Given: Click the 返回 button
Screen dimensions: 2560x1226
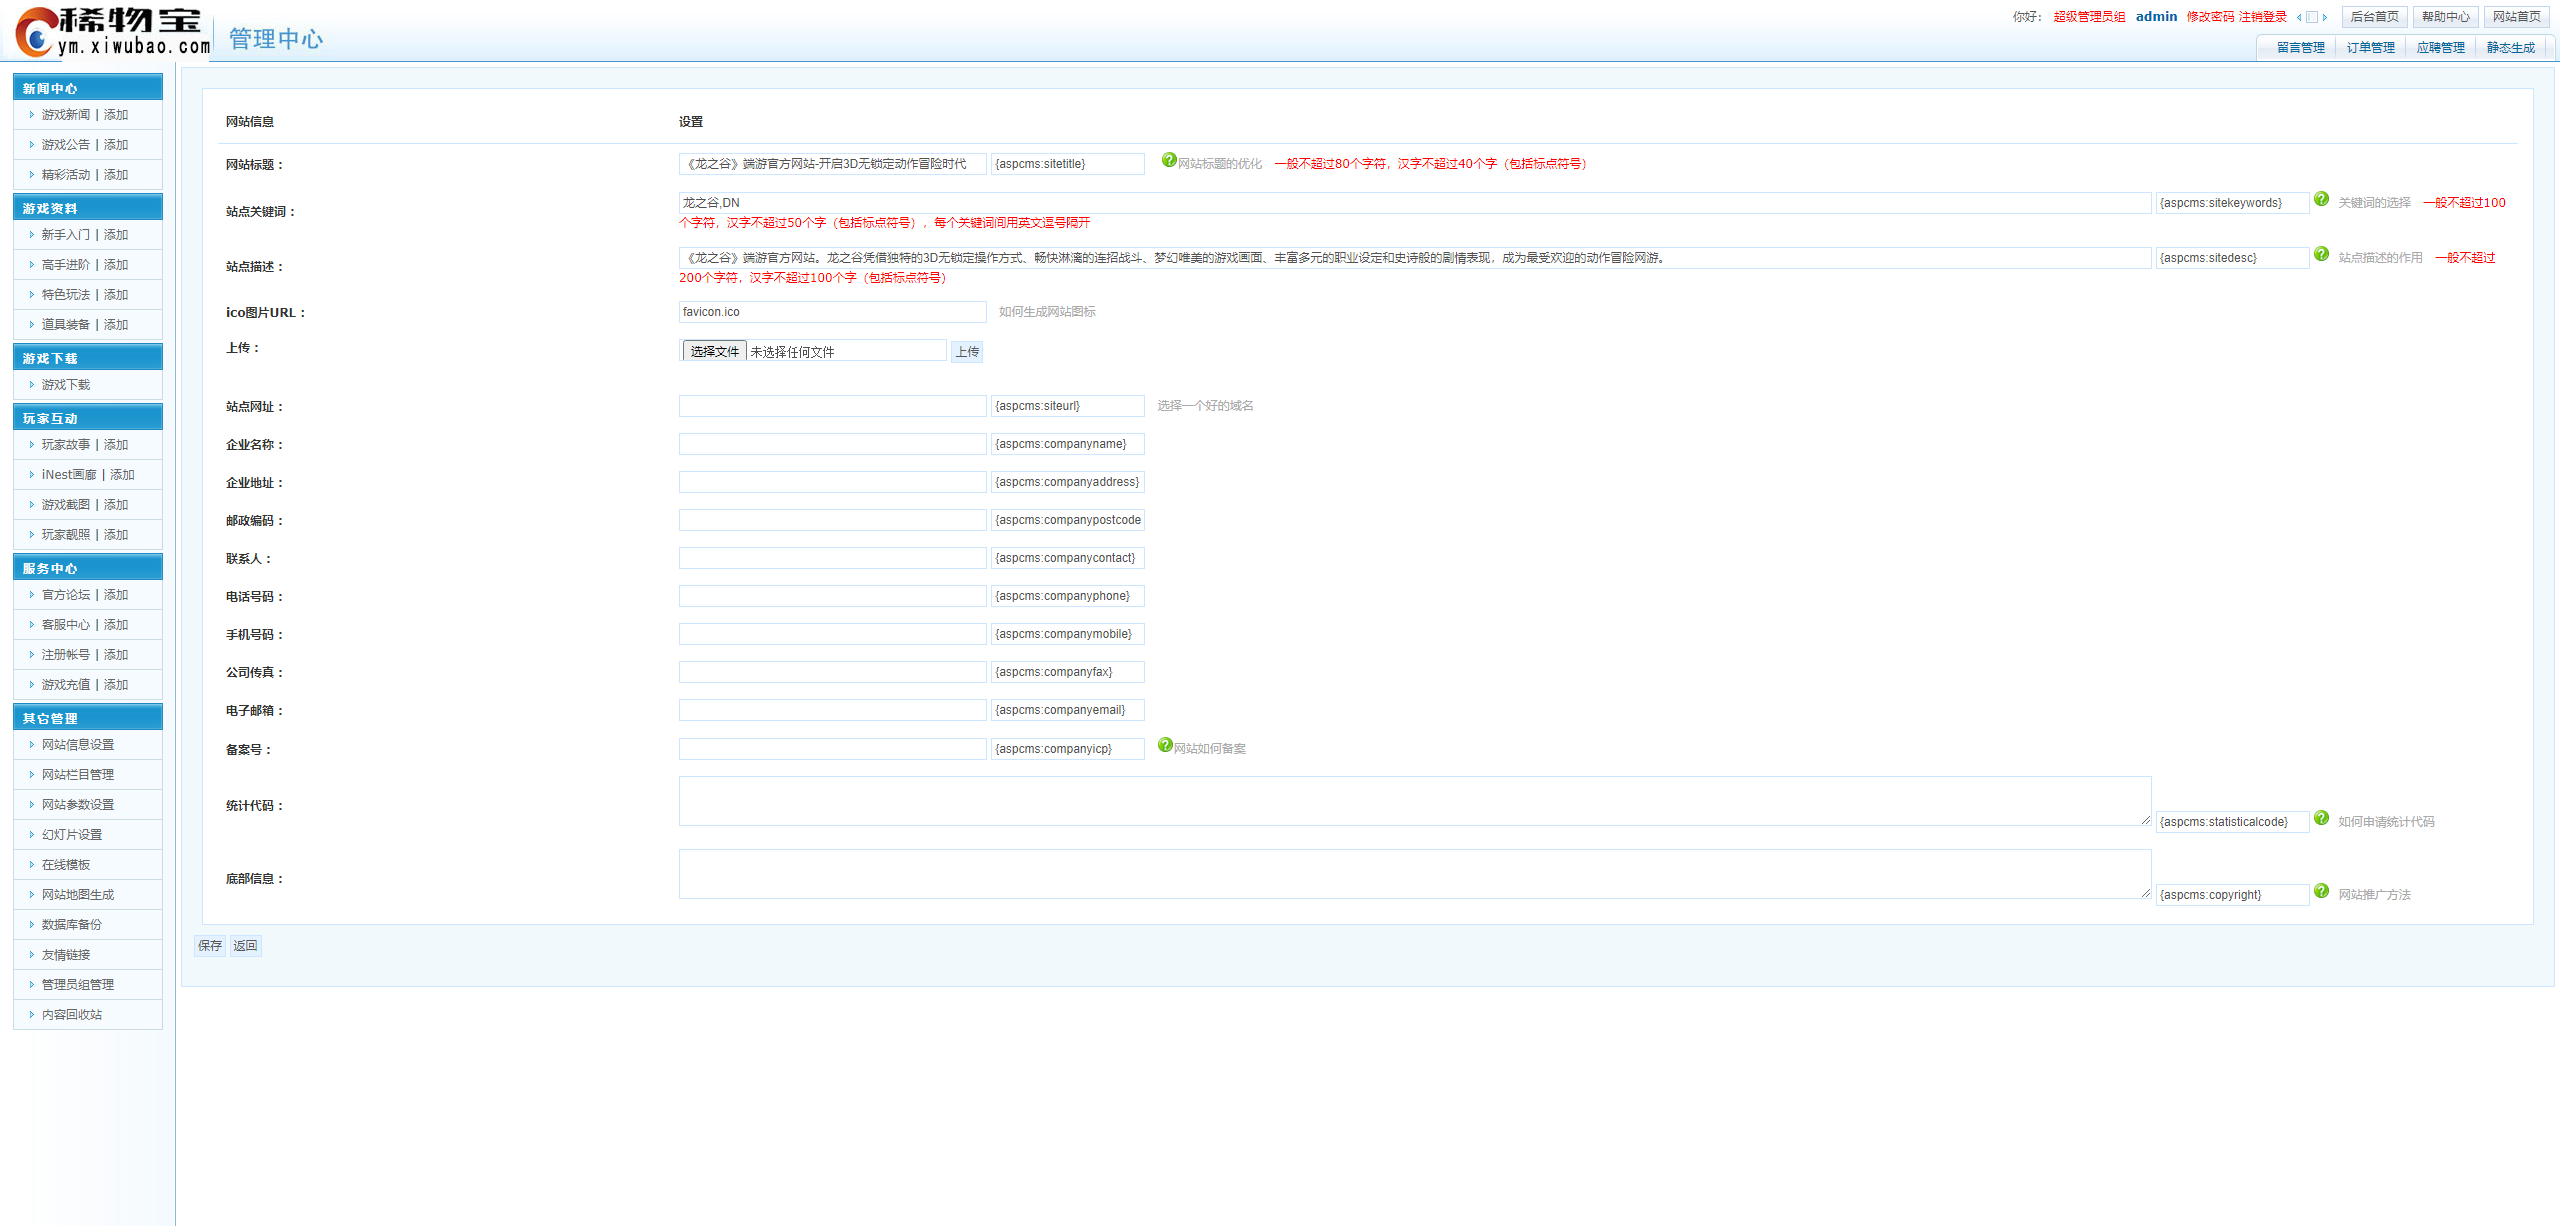Looking at the screenshot, I should 245,946.
